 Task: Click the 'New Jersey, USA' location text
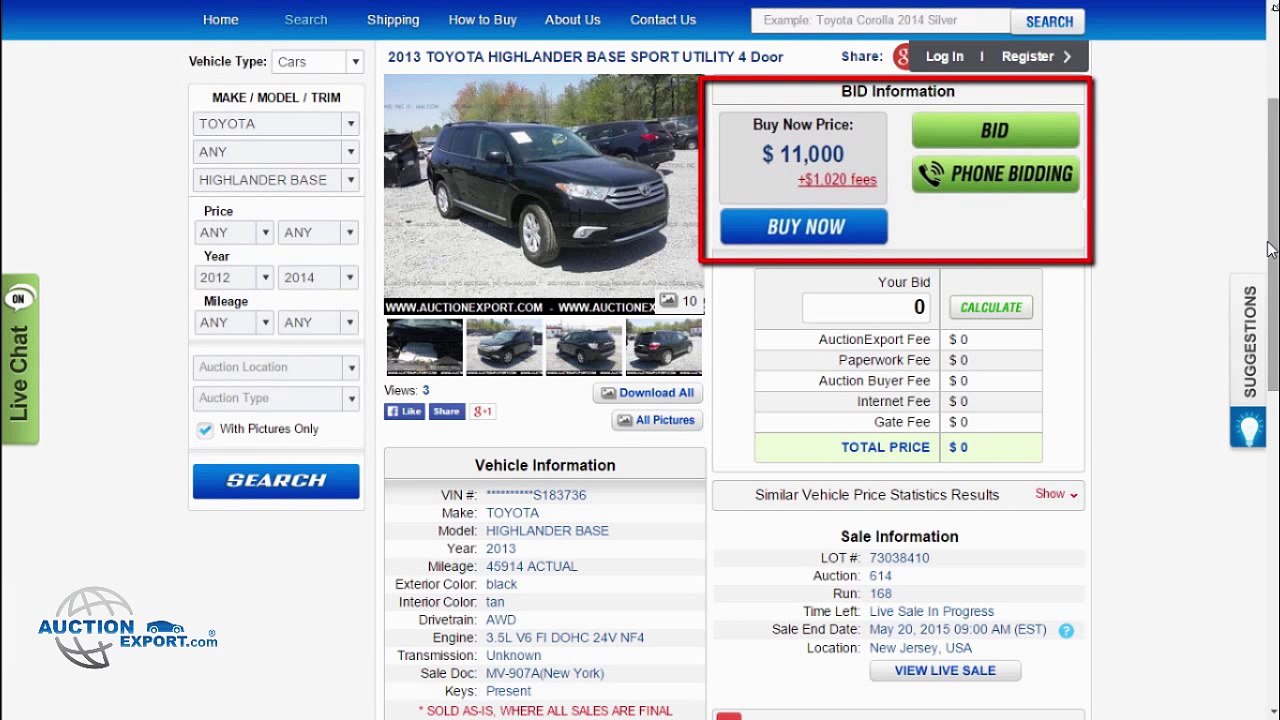920,648
